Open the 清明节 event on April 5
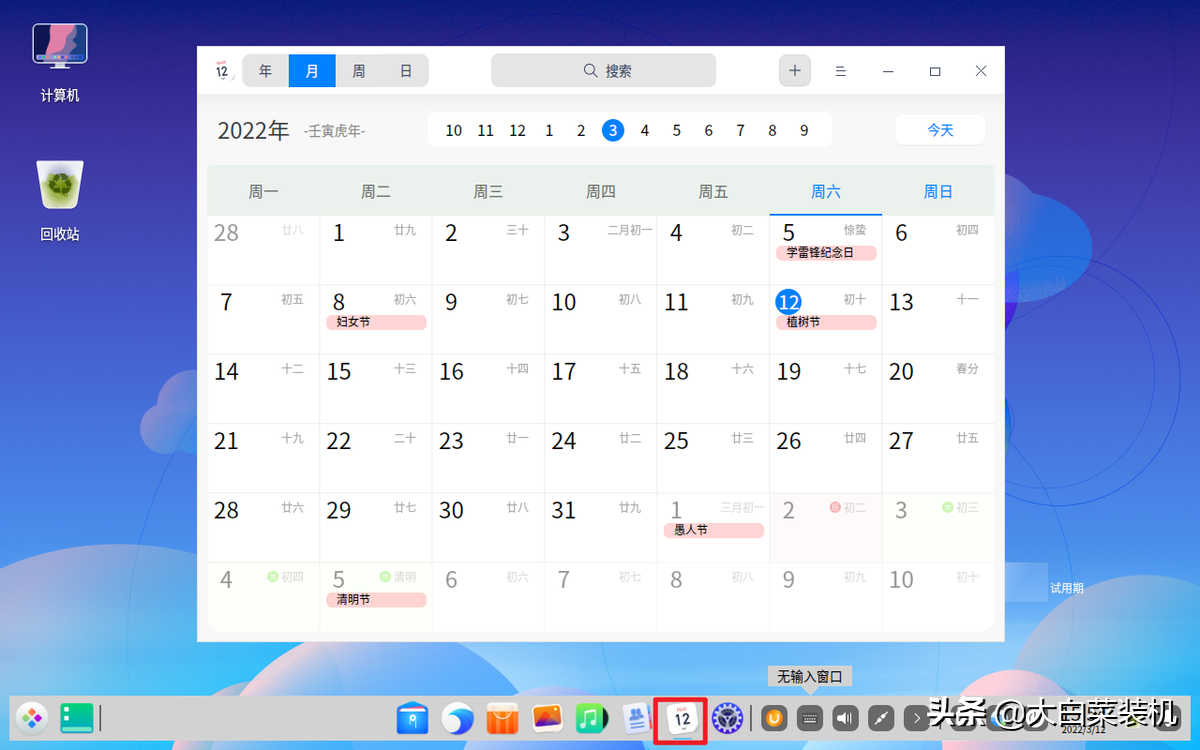Viewport: 1200px width, 750px height. coord(376,600)
